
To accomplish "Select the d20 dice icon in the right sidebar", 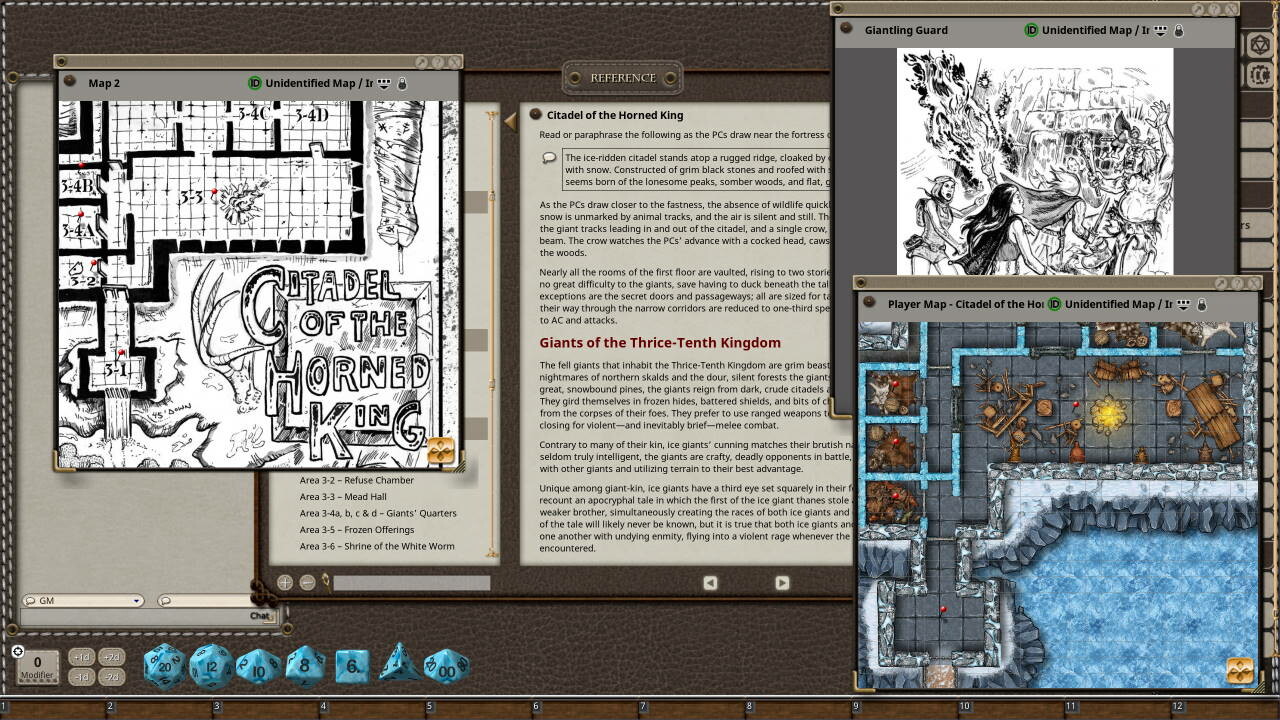I will tap(1259, 43).
